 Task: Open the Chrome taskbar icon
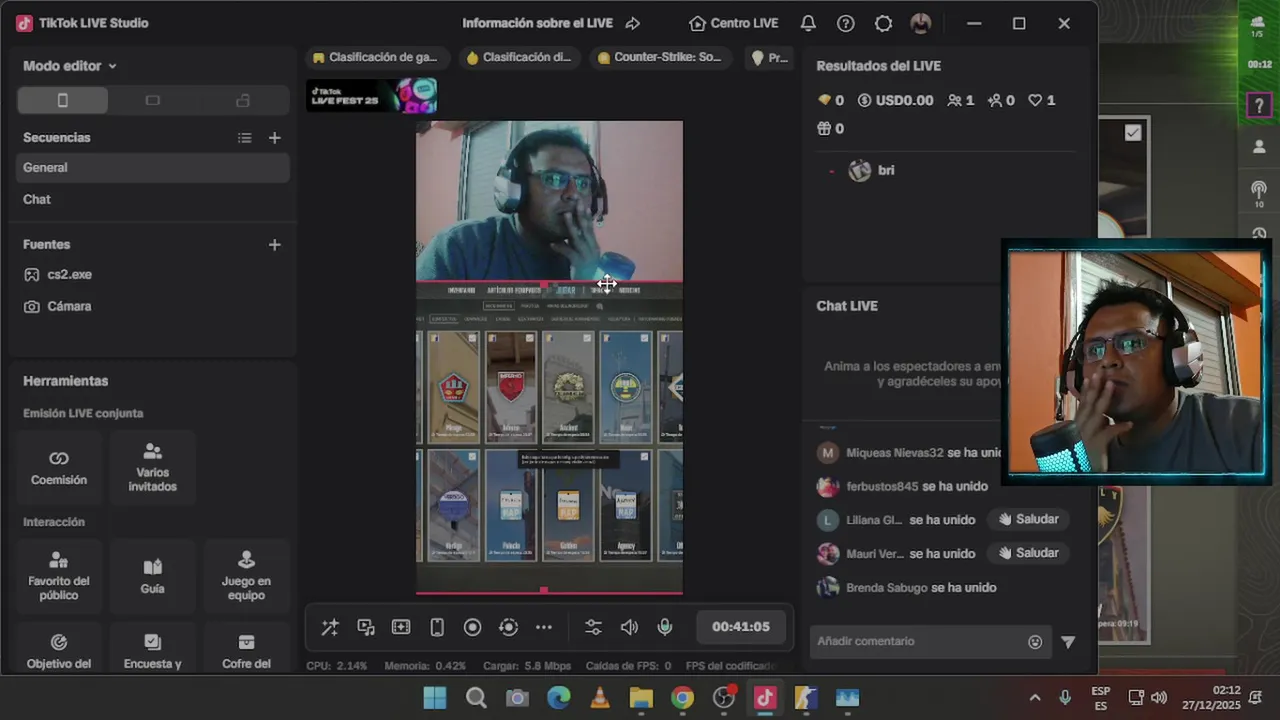pyautogui.click(x=682, y=698)
